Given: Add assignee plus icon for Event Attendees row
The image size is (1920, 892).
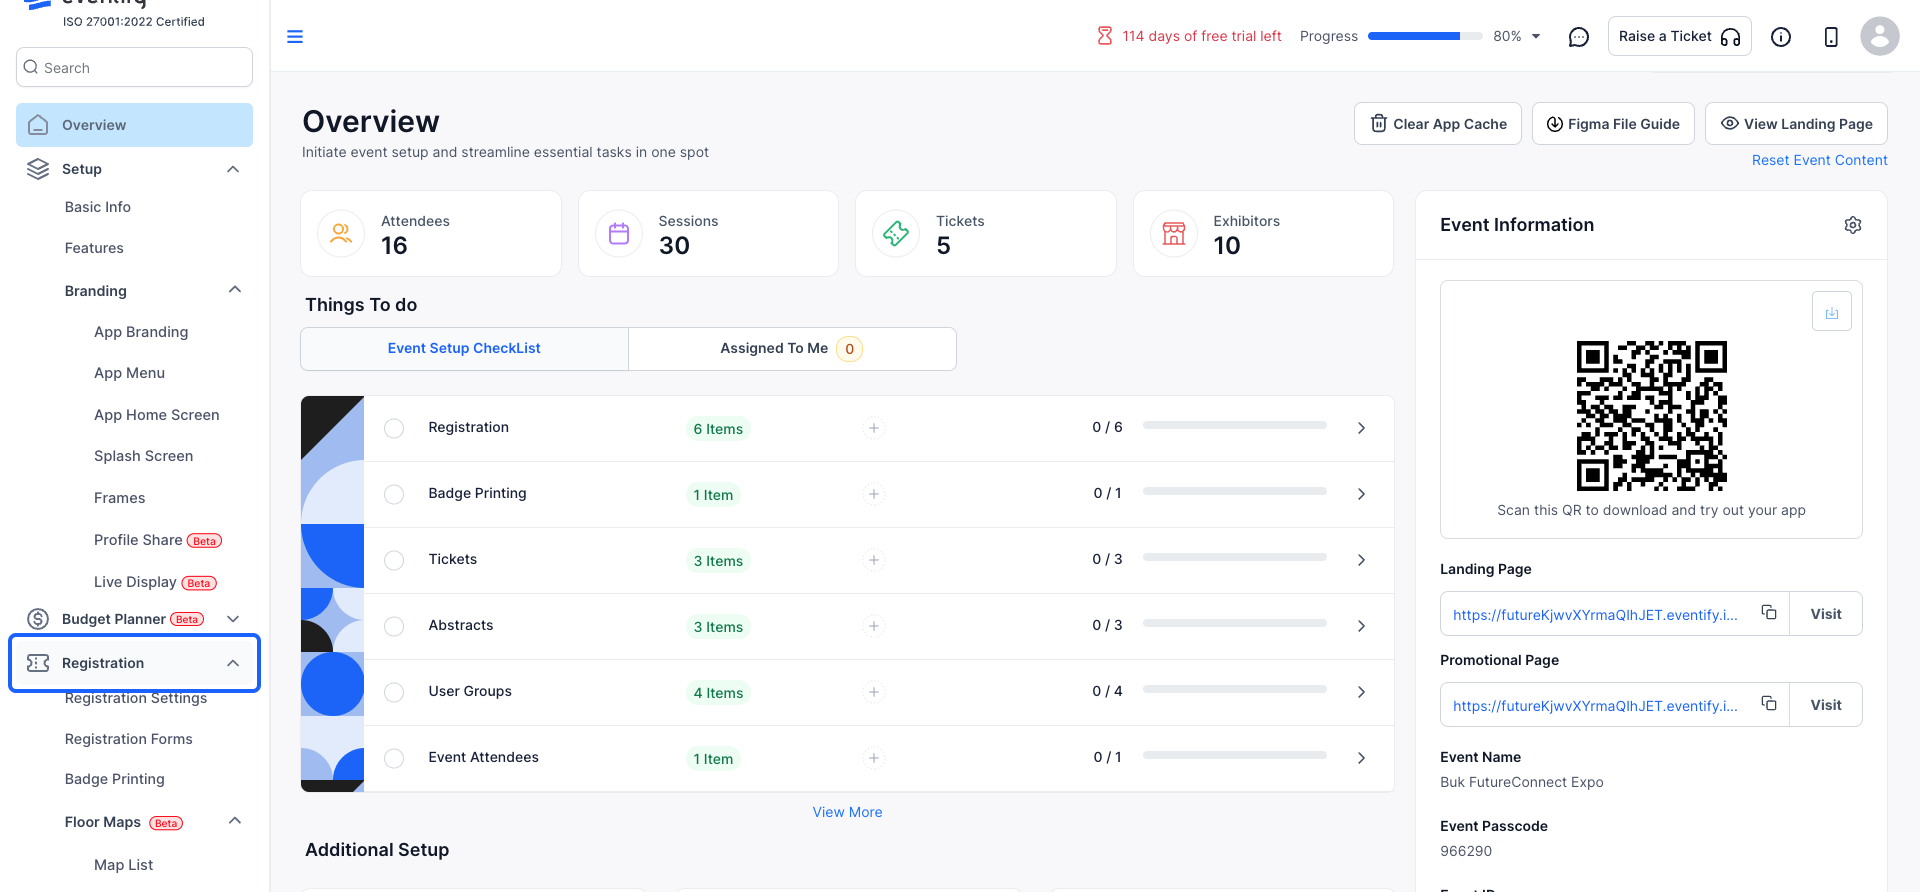Looking at the screenshot, I should tap(874, 758).
